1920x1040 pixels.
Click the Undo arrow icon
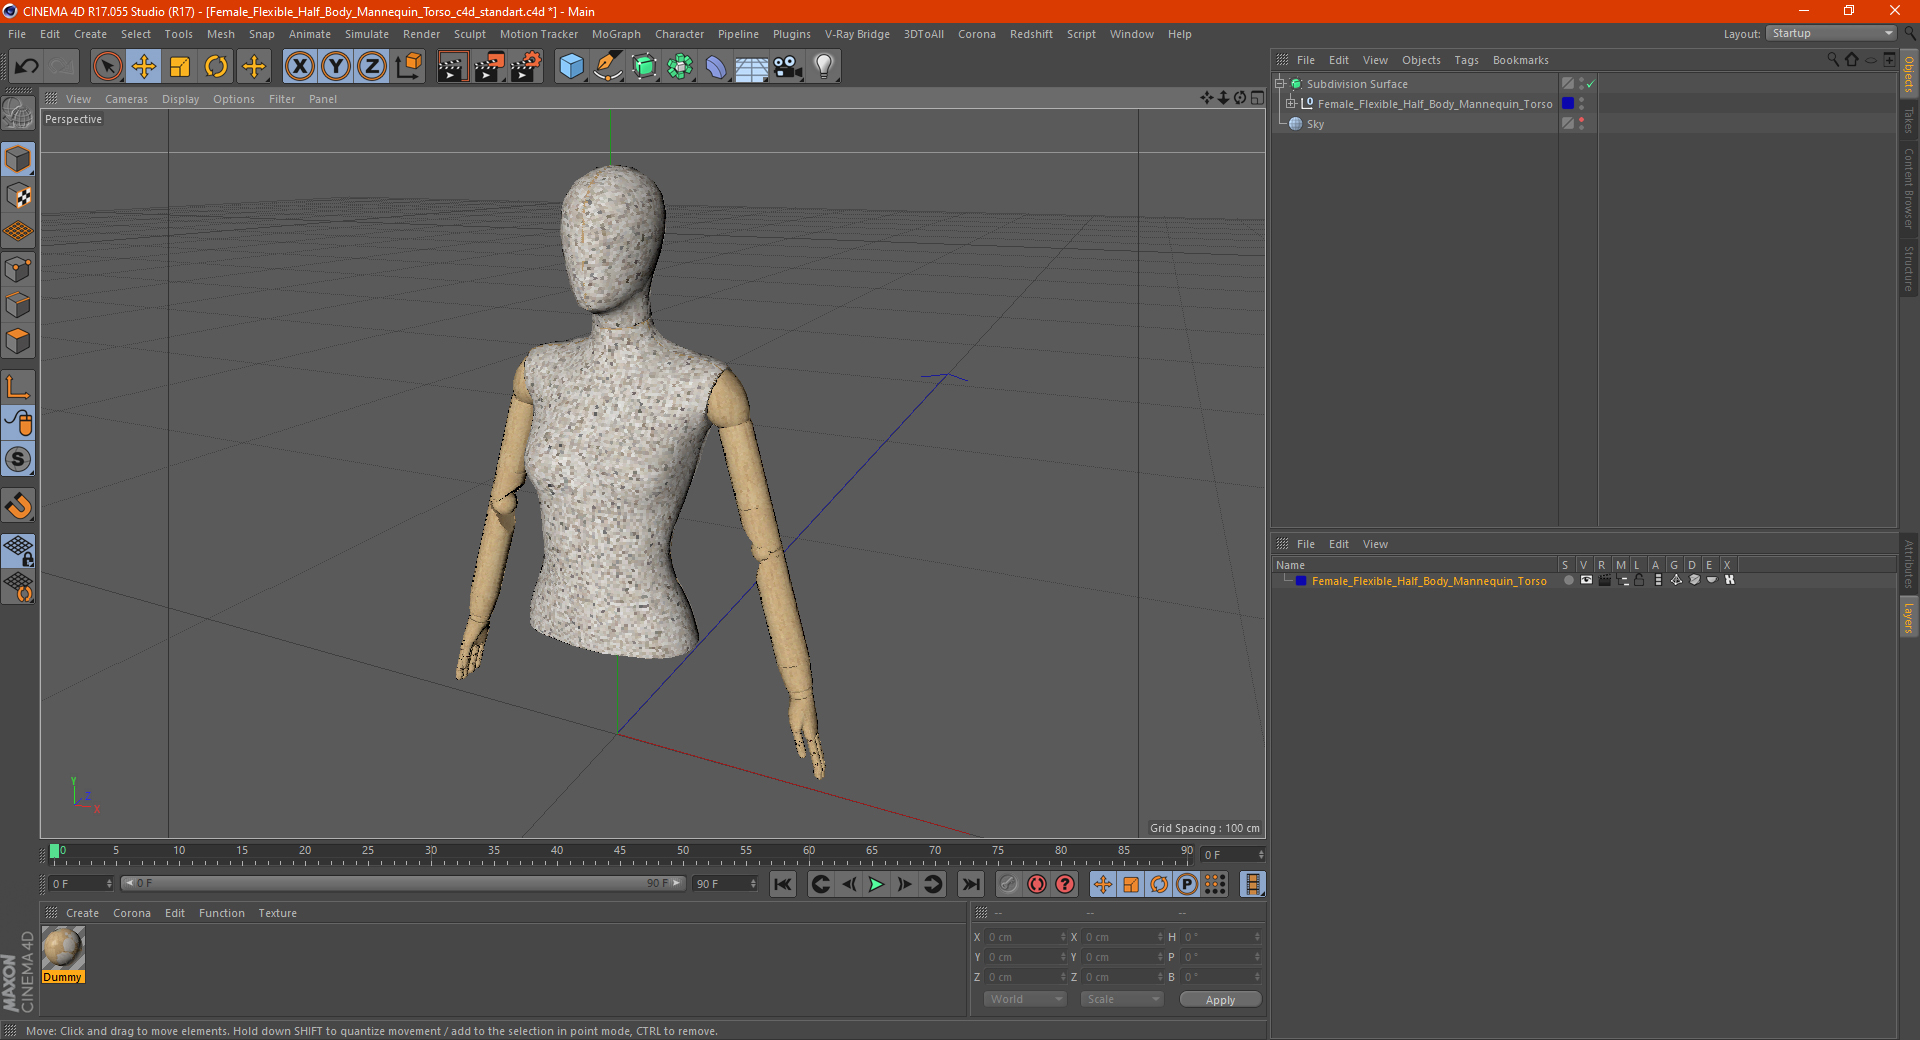point(27,67)
